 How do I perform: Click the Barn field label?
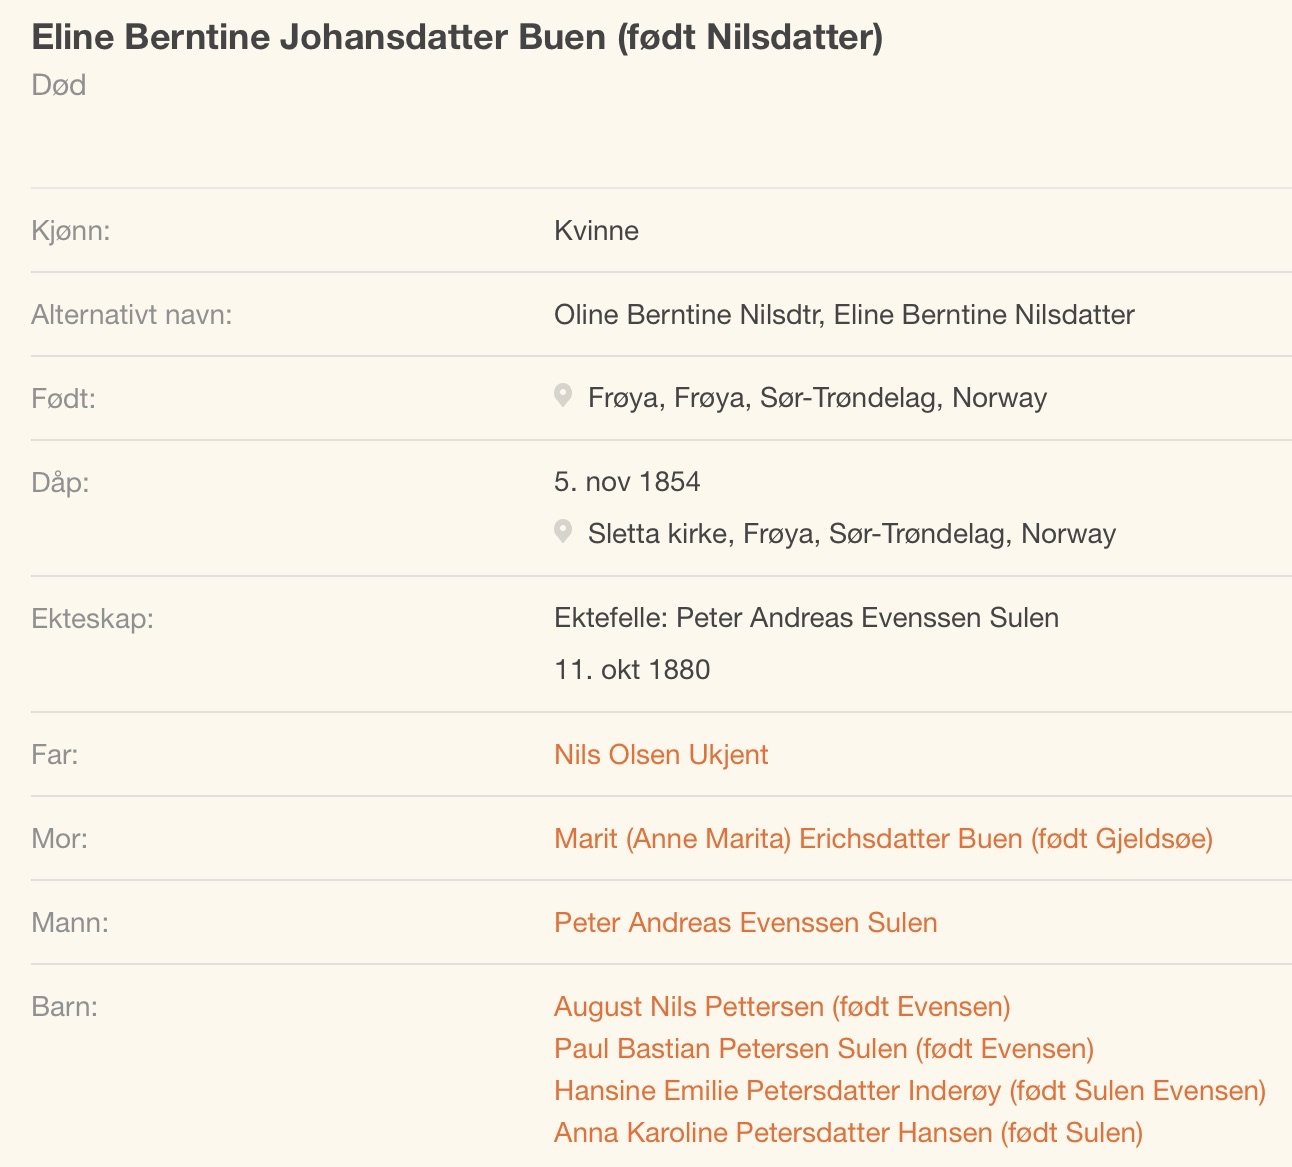click(x=65, y=1006)
